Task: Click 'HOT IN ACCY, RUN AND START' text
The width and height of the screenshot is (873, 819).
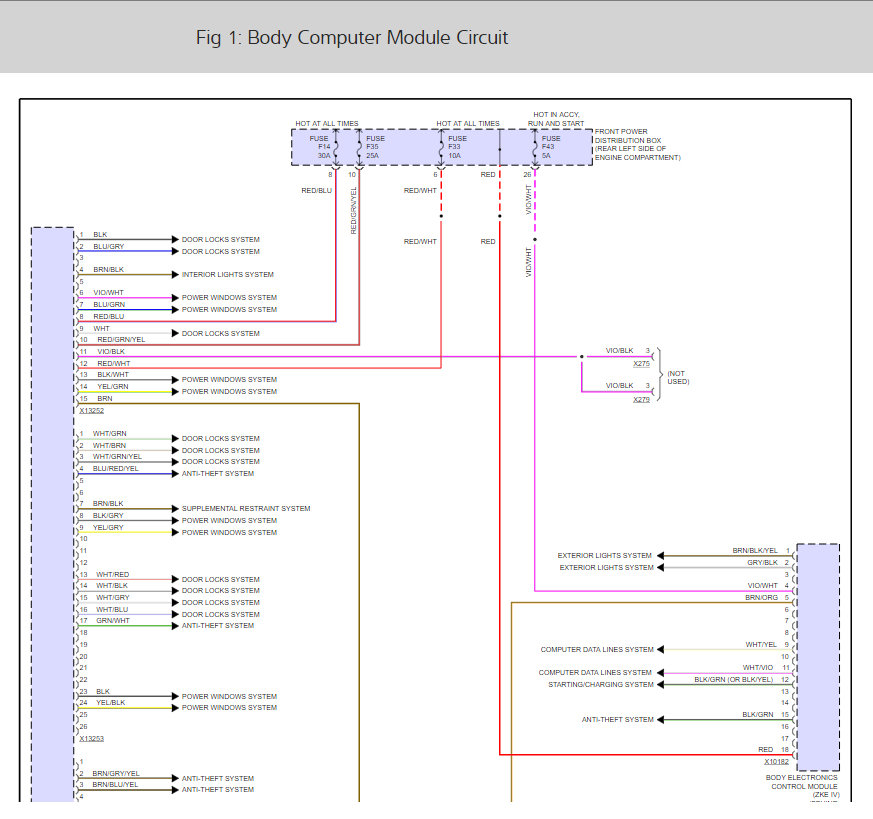Action: tap(556, 119)
